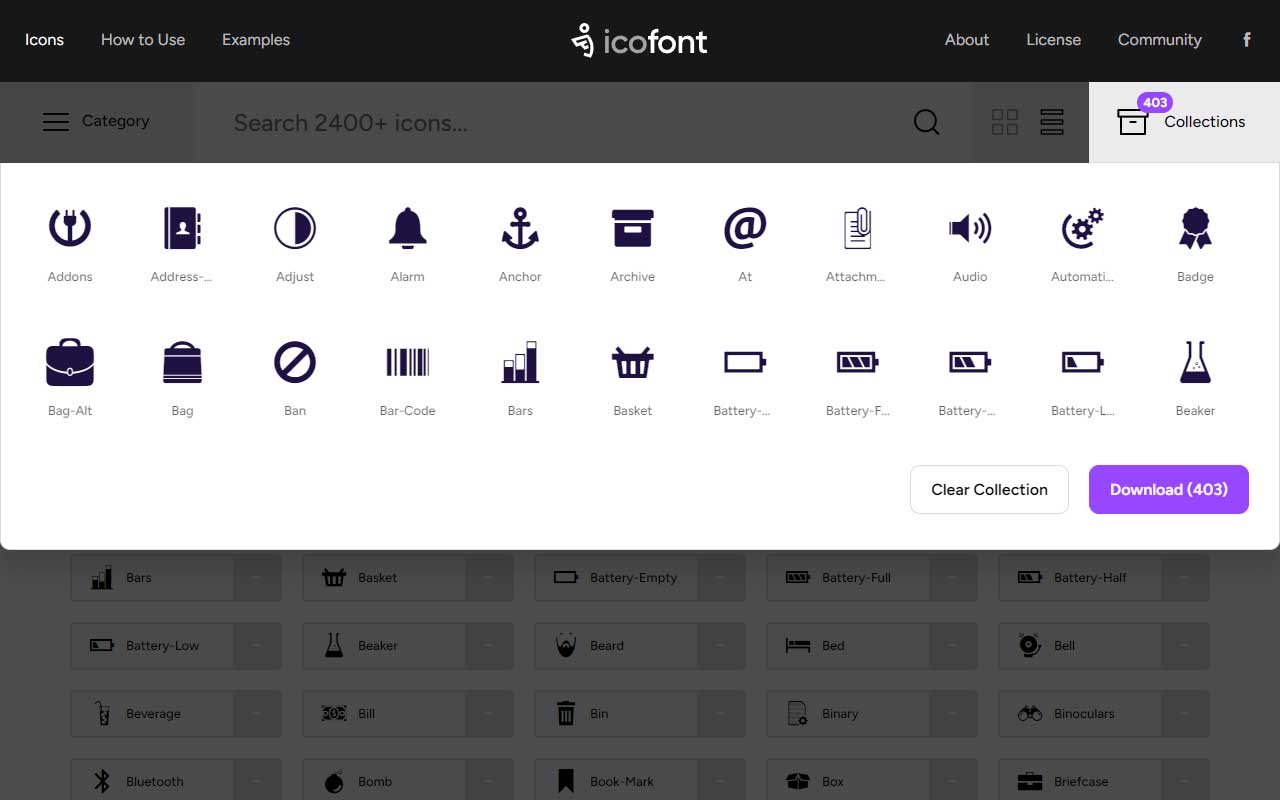This screenshot has width=1280, height=800.
Task: Click the icofont logo
Action: tap(640, 40)
